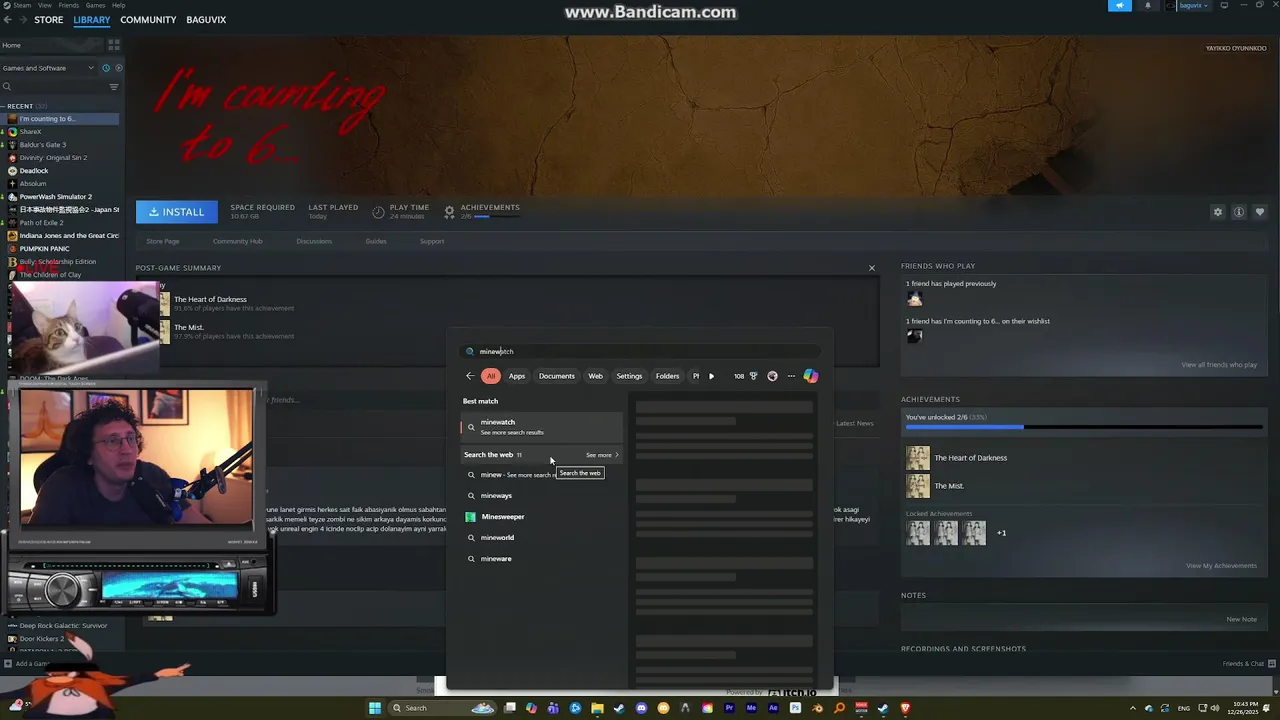The width and height of the screenshot is (1280, 720).
Task: Select the Folders search filter
Action: (x=667, y=376)
